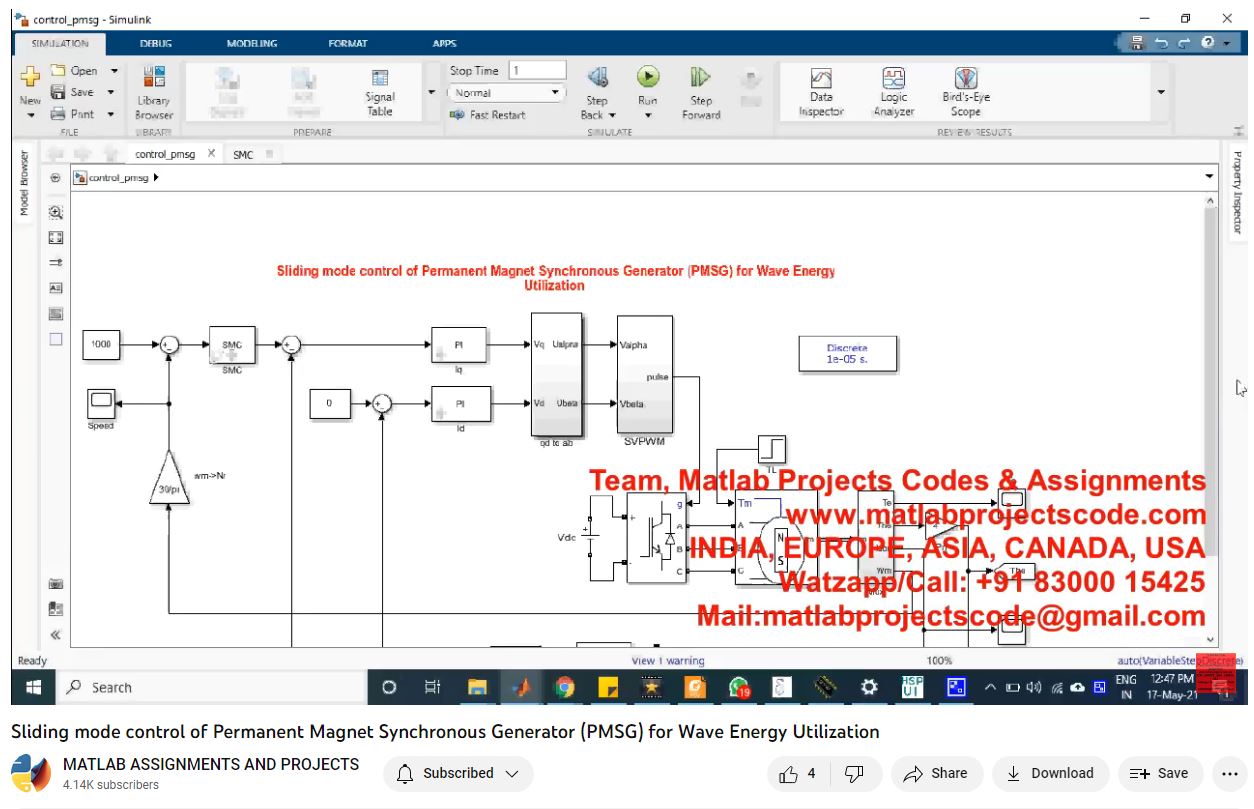The width and height of the screenshot is (1254, 809).
Task: Open the Library Browser
Action: coord(154,92)
